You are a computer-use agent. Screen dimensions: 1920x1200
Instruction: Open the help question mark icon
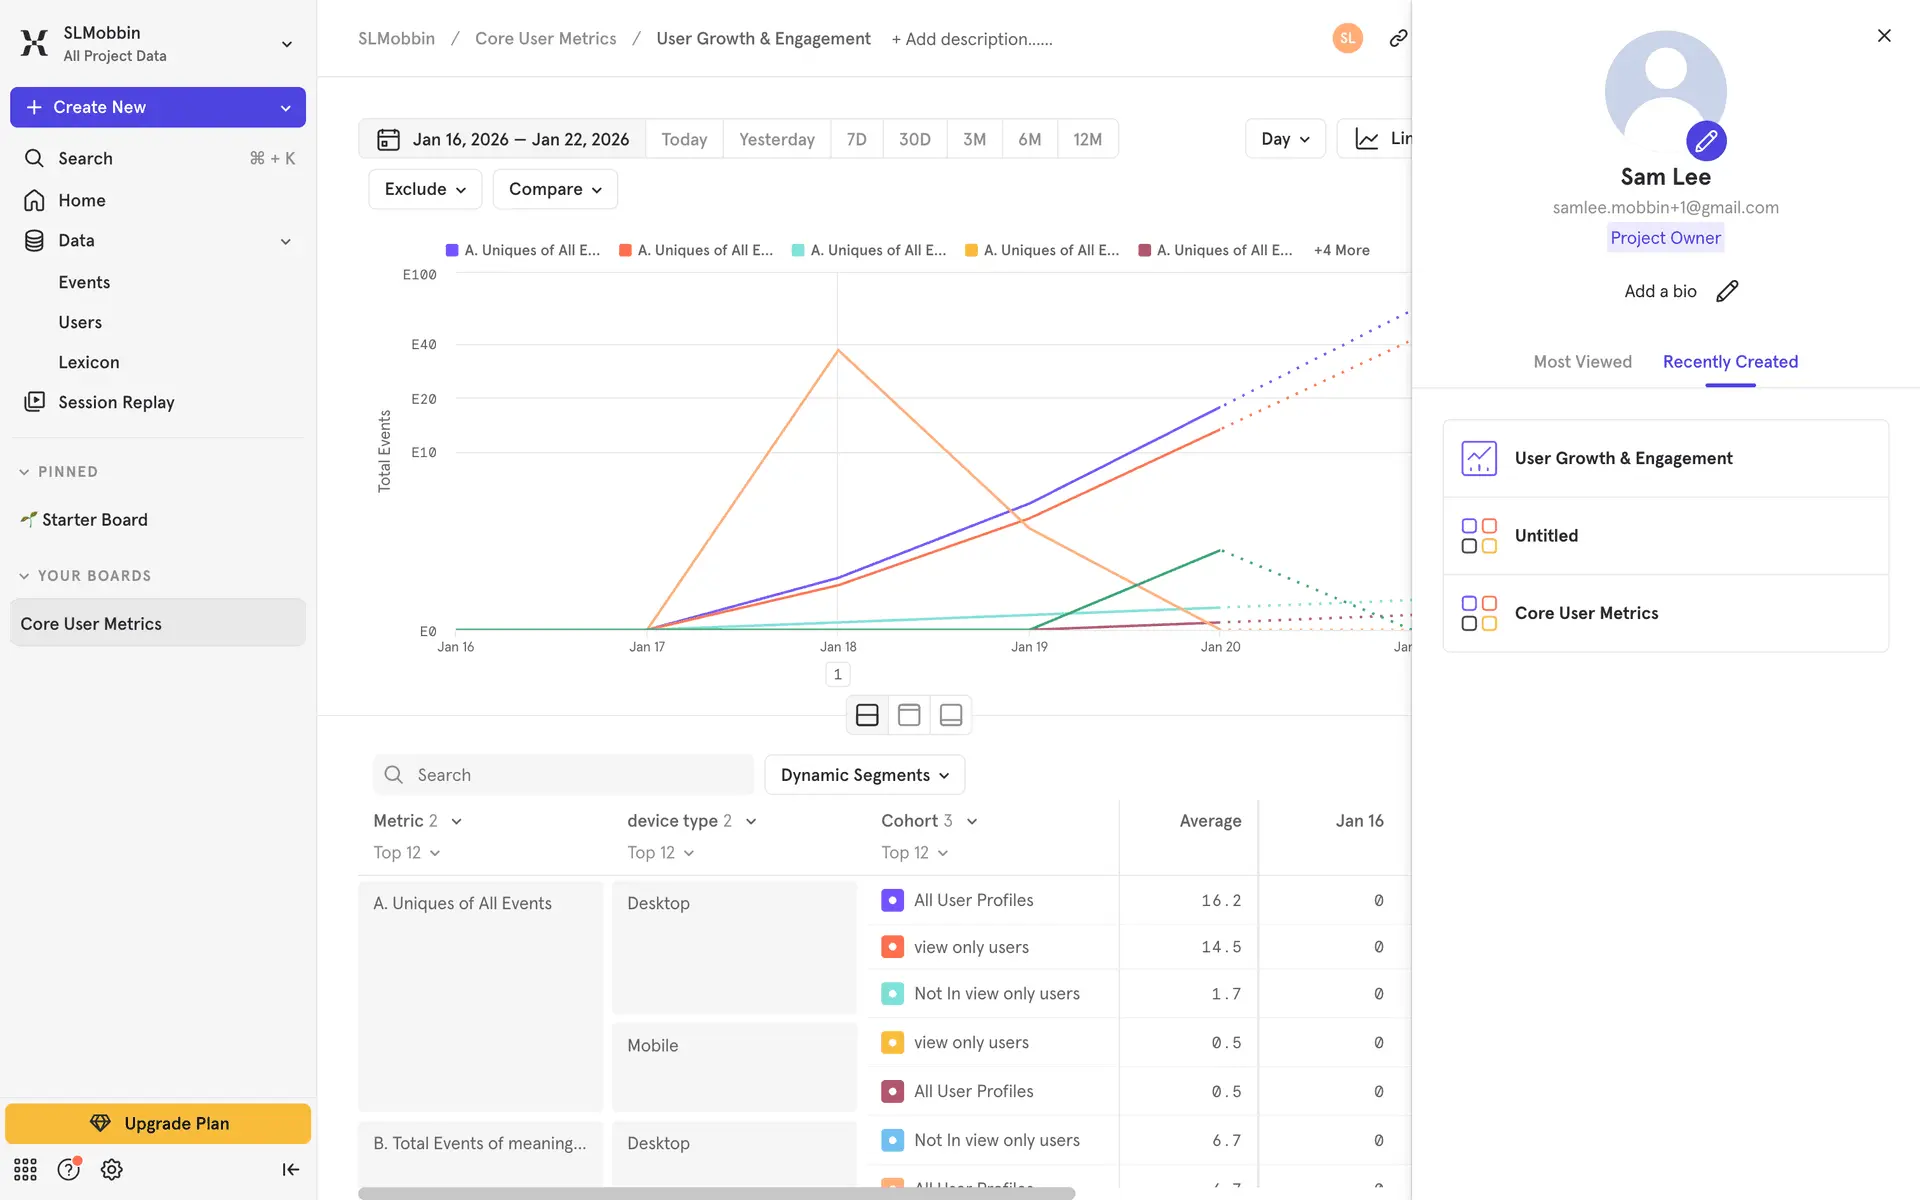point(68,1169)
